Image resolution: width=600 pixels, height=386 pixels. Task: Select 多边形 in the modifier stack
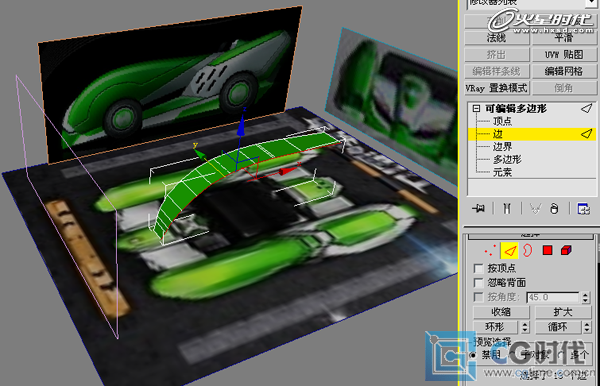click(x=507, y=159)
